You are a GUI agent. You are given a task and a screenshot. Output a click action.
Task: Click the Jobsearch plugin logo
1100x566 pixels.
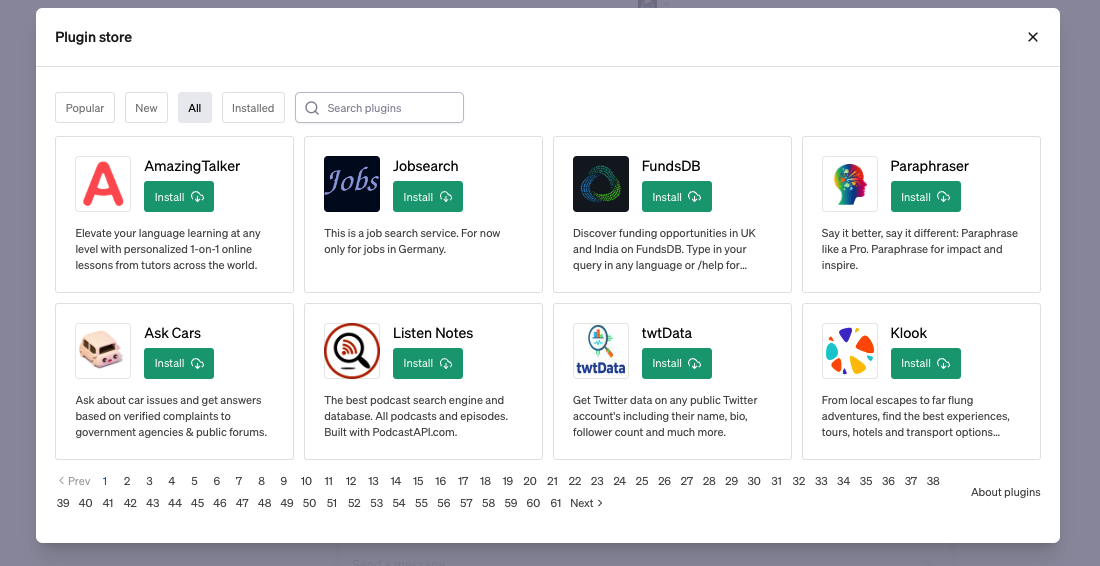pyautogui.click(x=352, y=184)
